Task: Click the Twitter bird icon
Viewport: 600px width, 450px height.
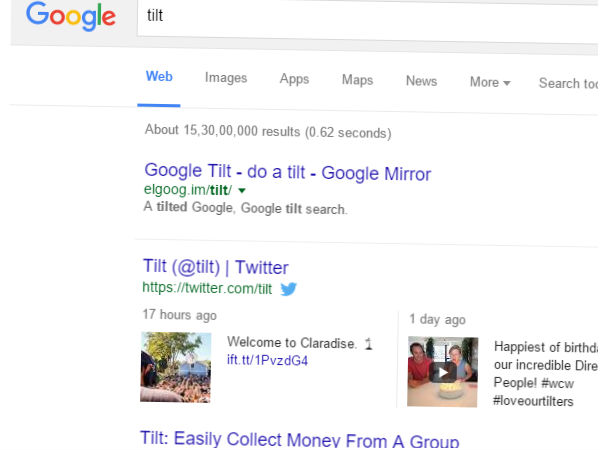Action: pos(289,289)
